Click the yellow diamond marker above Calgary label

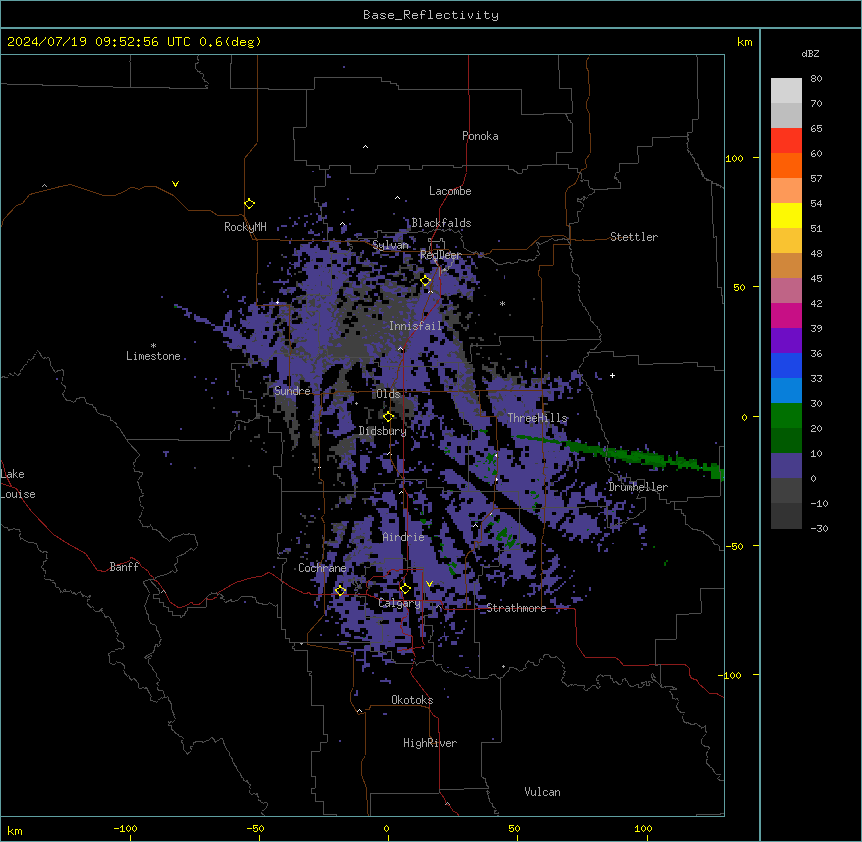[x=405, y=589]
